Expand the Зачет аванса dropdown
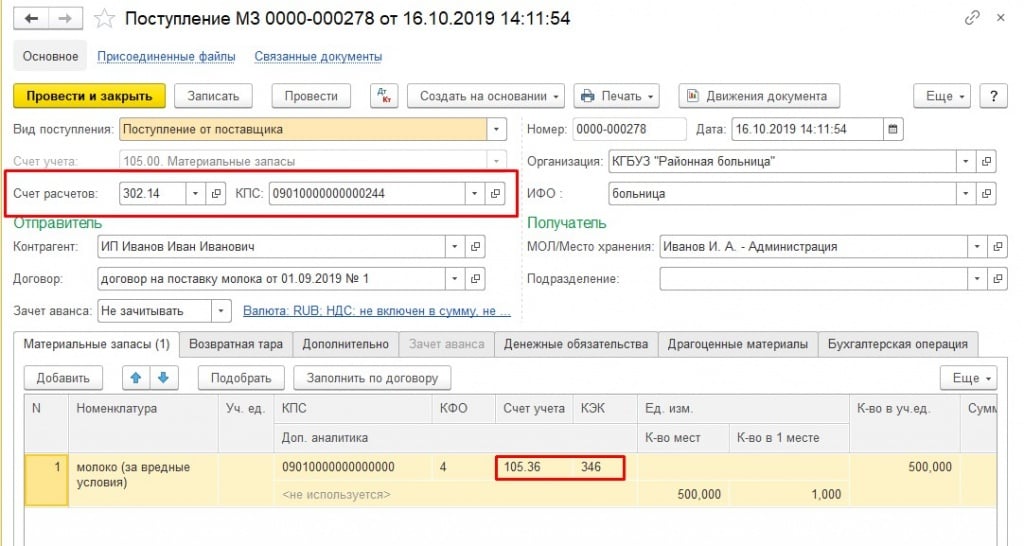The image size is (1024, 546). [220, 311]
